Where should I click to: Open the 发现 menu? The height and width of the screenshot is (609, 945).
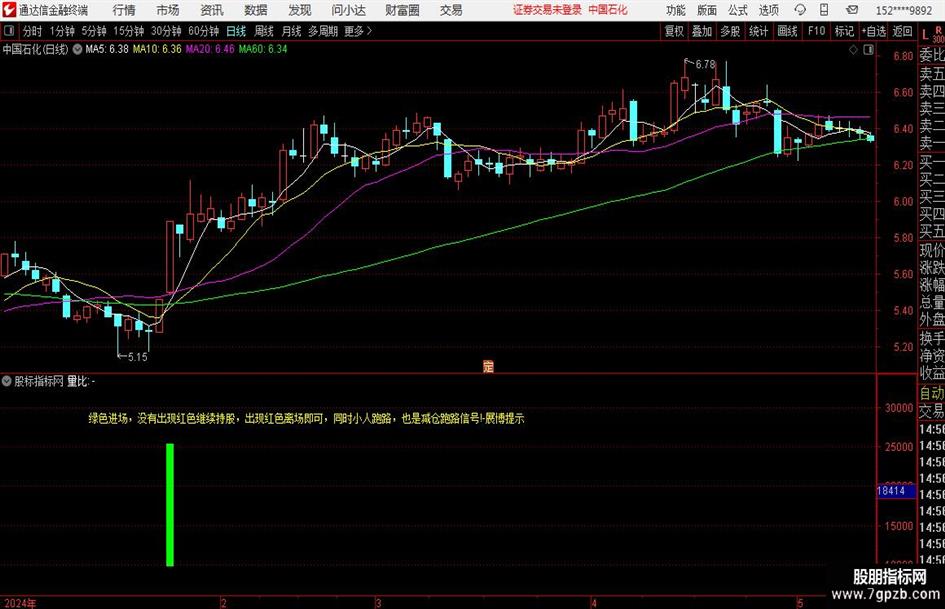click(300, 10)
